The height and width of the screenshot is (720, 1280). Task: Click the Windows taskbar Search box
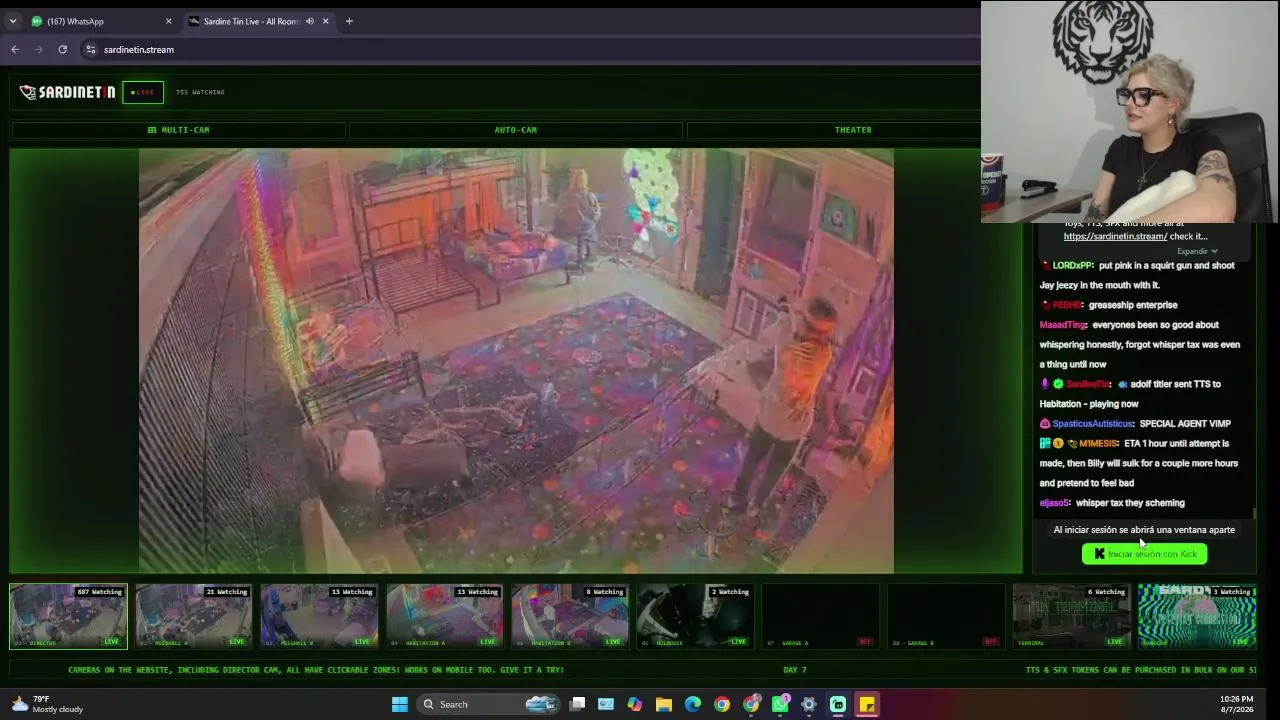(488, 704)
